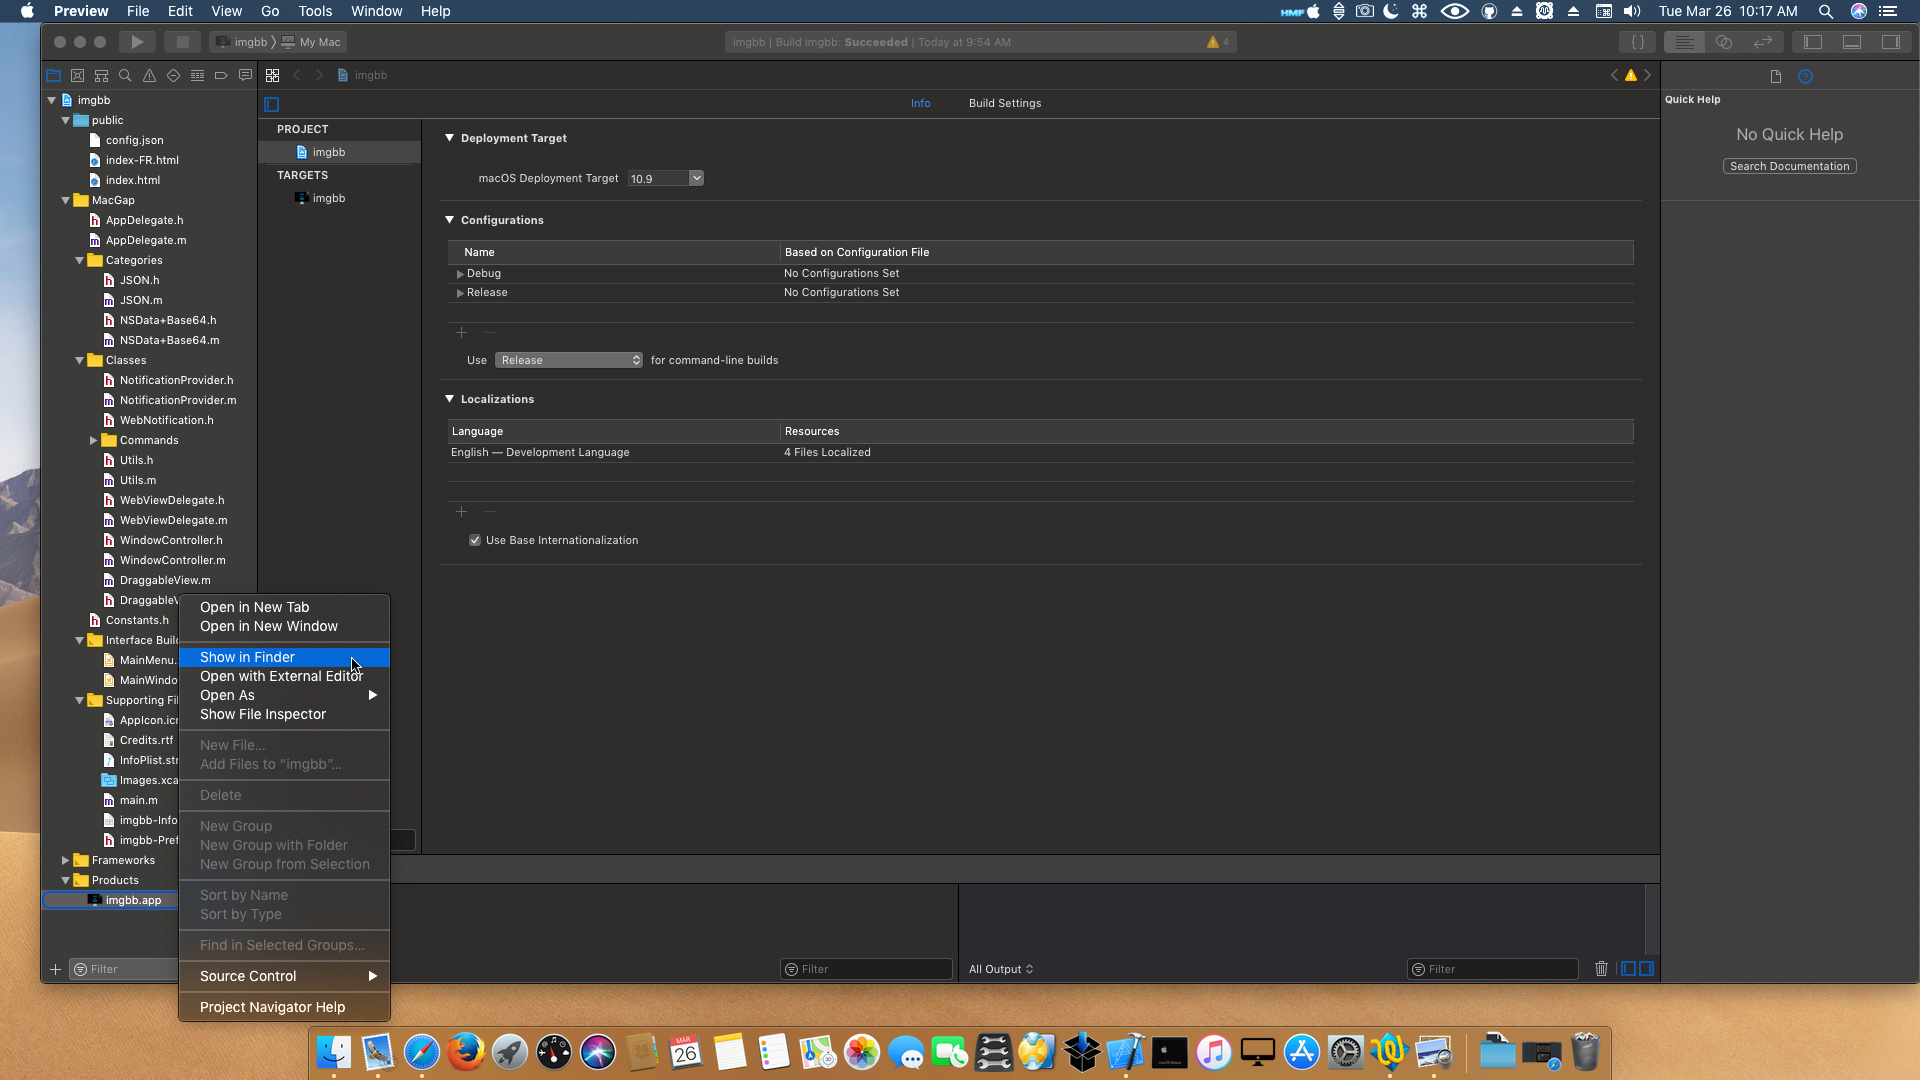The width and height of the screenshot is (1920, 1080).
Task: Expand the Release configuration row
Action: (460, 293)
